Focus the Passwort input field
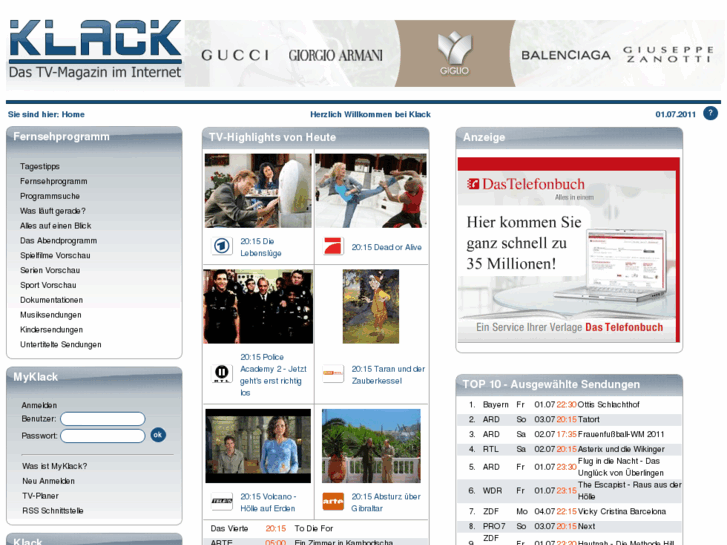Screen dimensions: 727x545 [x=102, y=436]
